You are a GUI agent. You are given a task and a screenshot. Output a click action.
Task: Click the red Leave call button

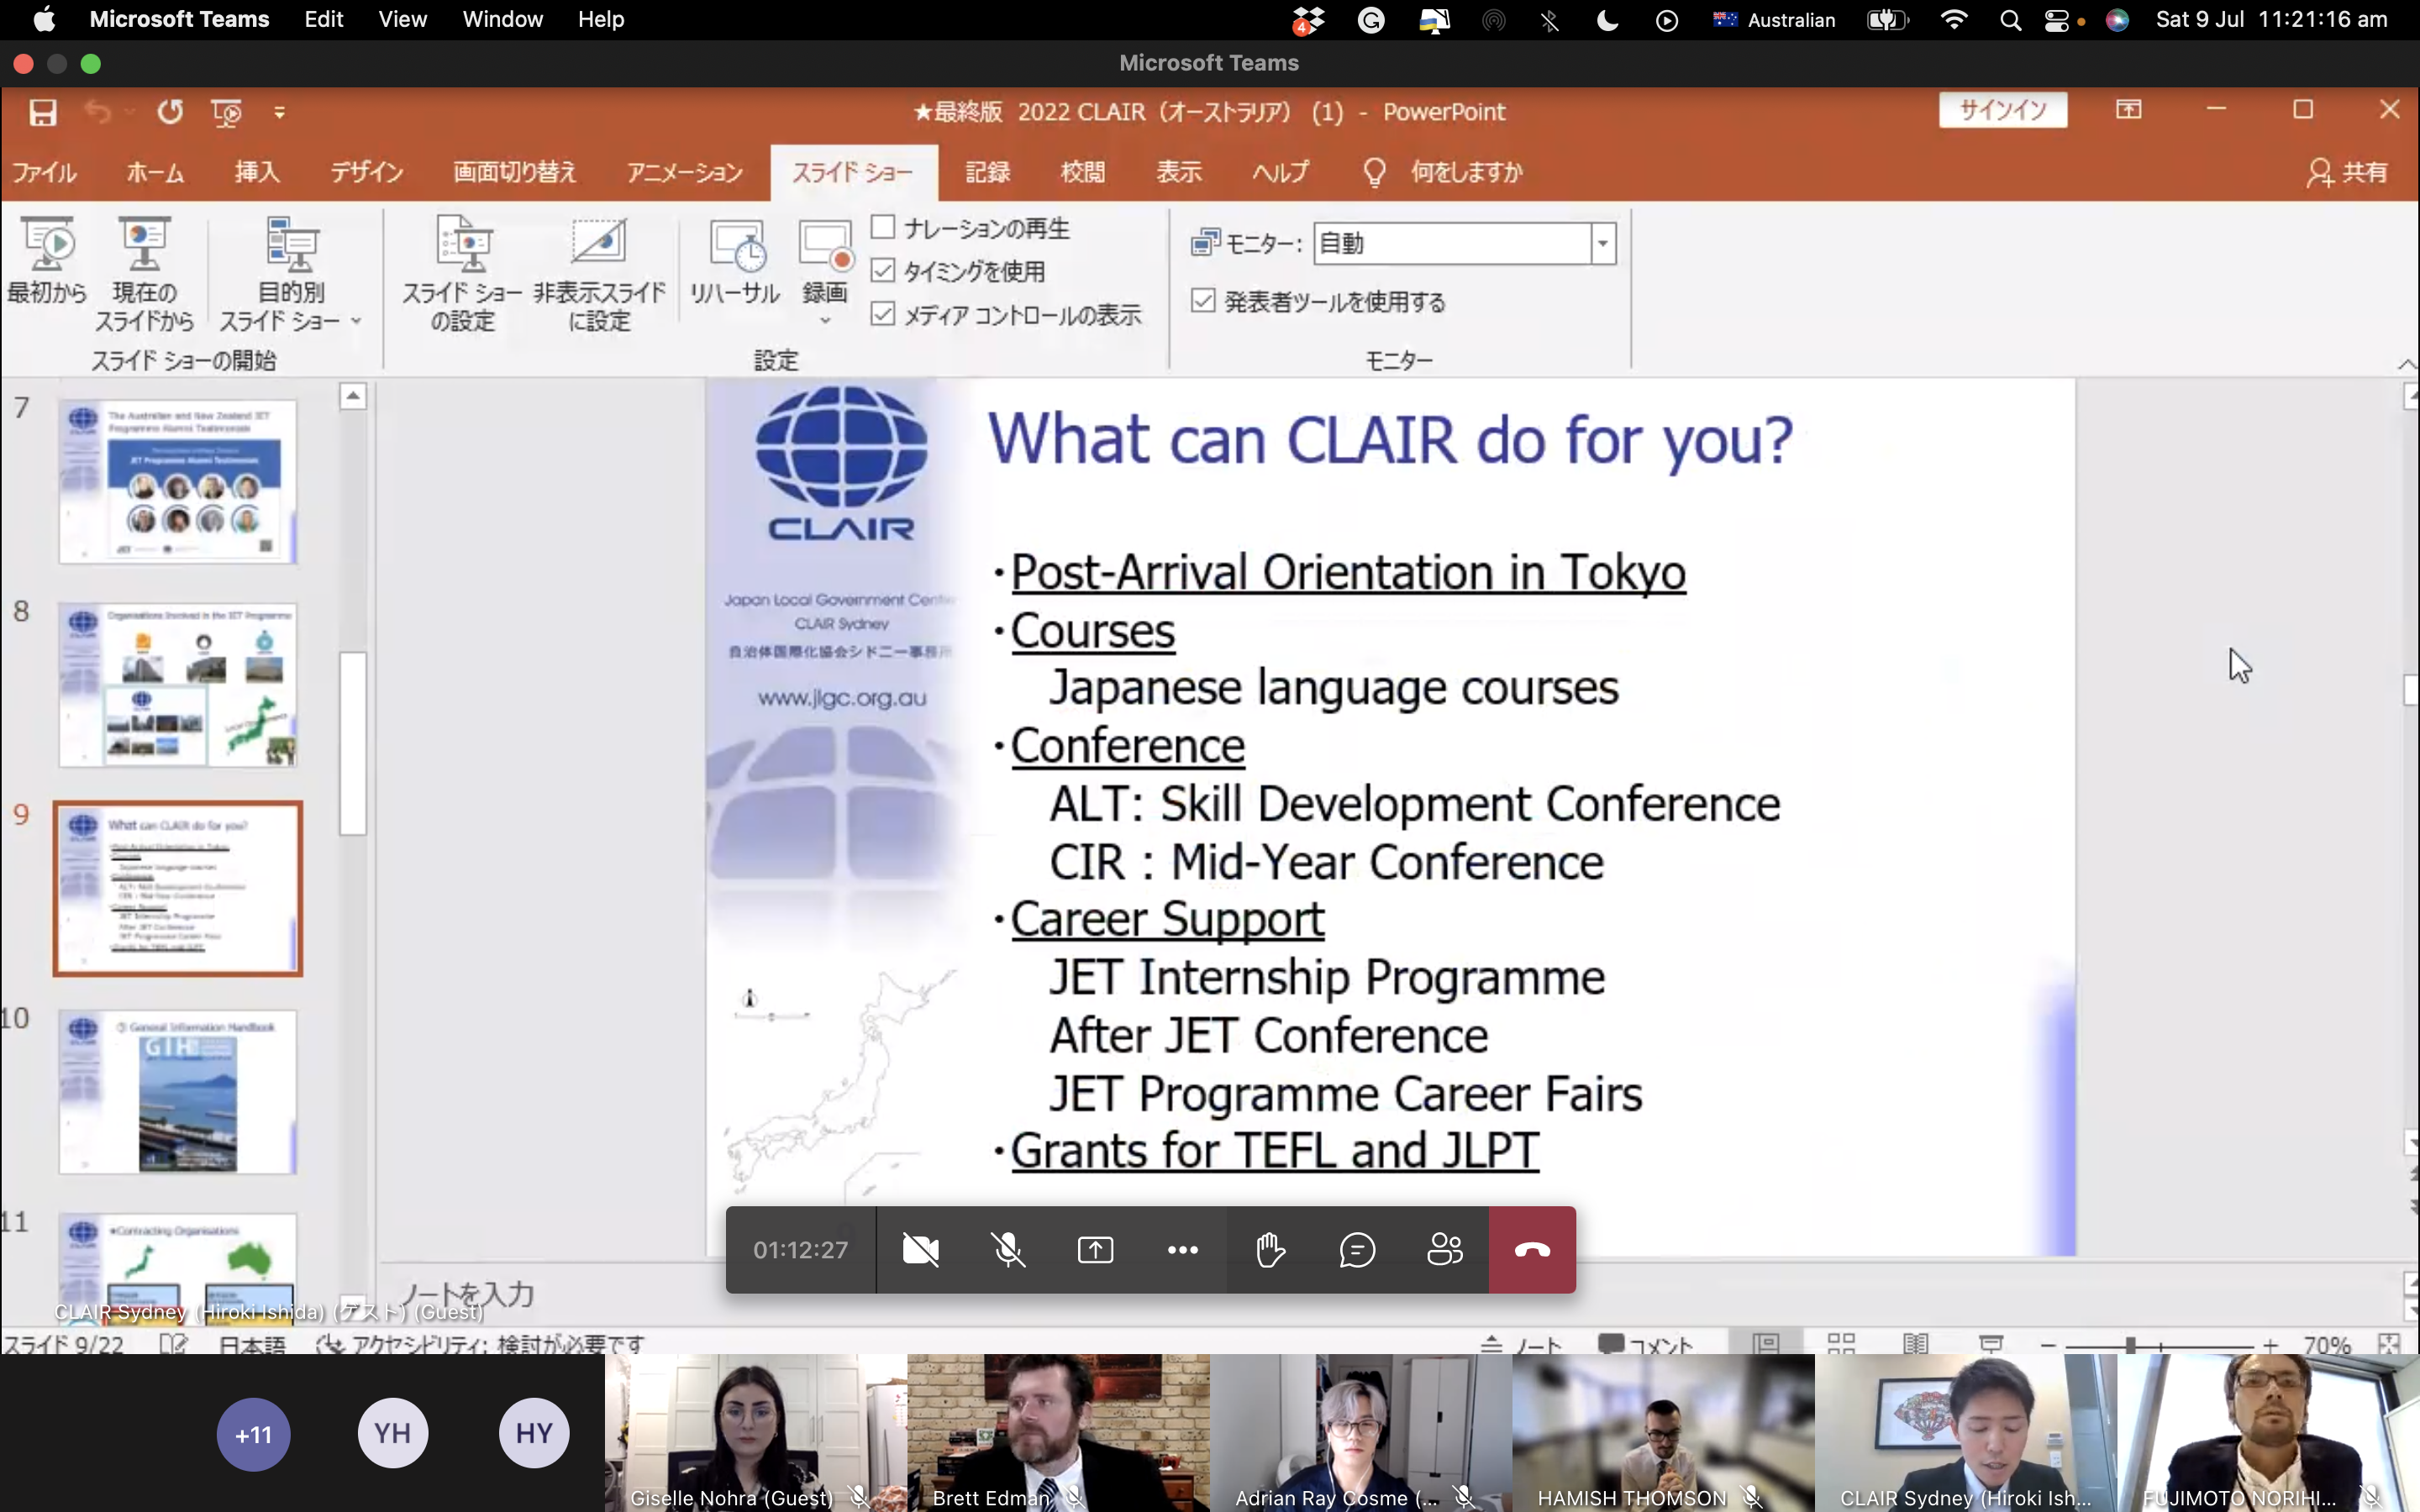point(1531,1249)
